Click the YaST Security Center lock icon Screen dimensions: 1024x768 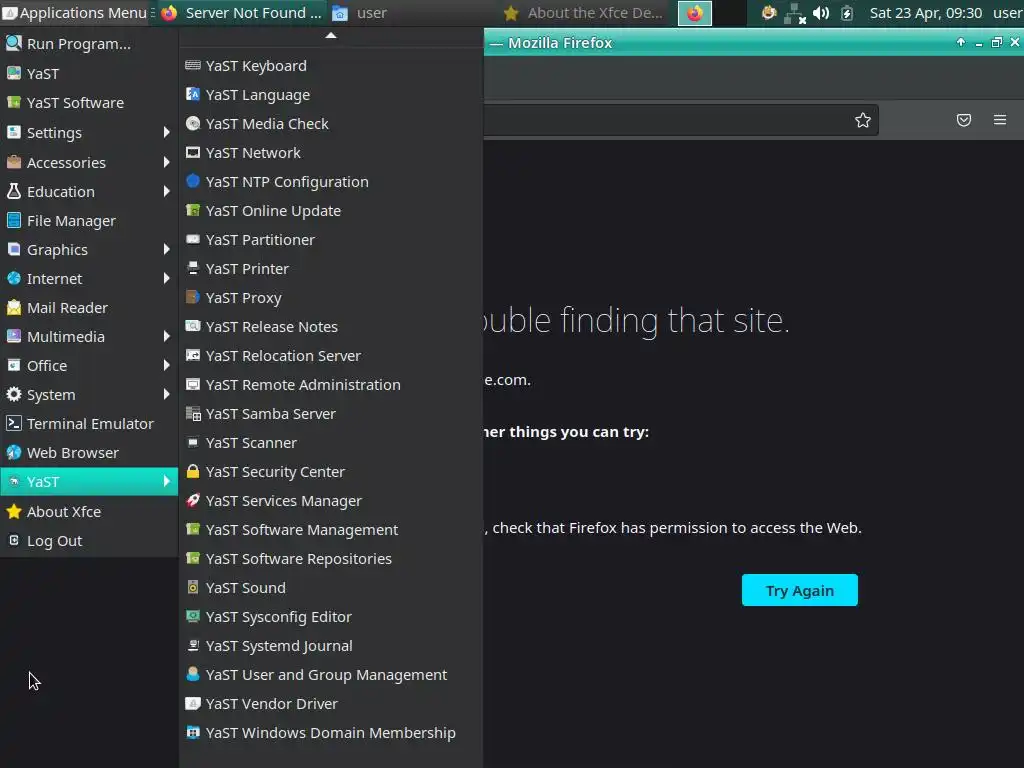coord(193,472)
